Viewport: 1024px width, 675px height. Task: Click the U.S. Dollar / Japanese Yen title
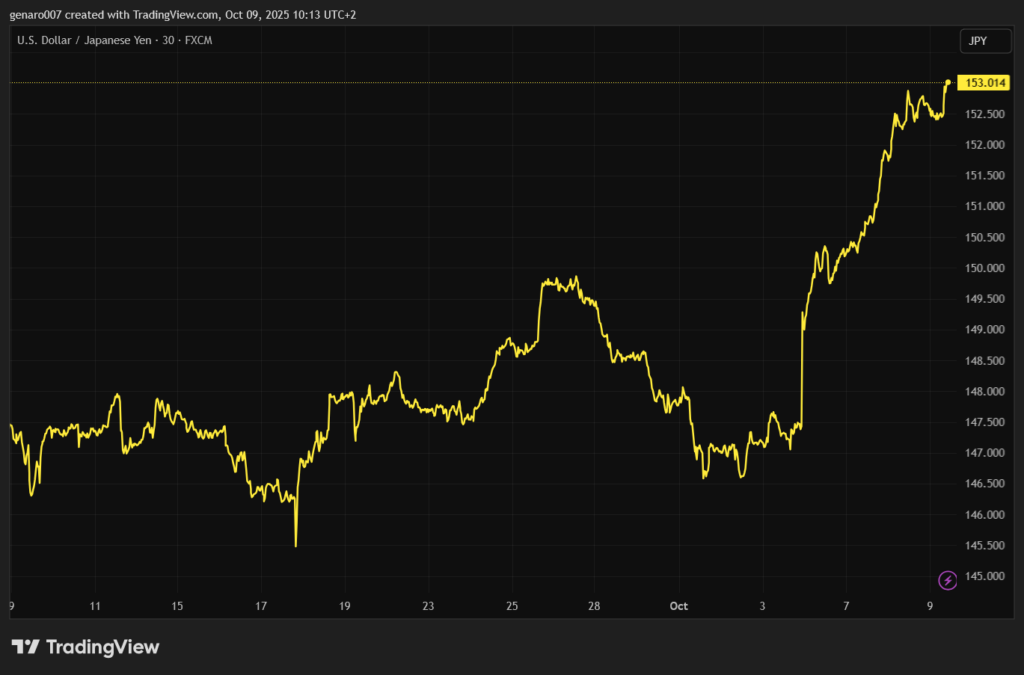tap(114, 40)
